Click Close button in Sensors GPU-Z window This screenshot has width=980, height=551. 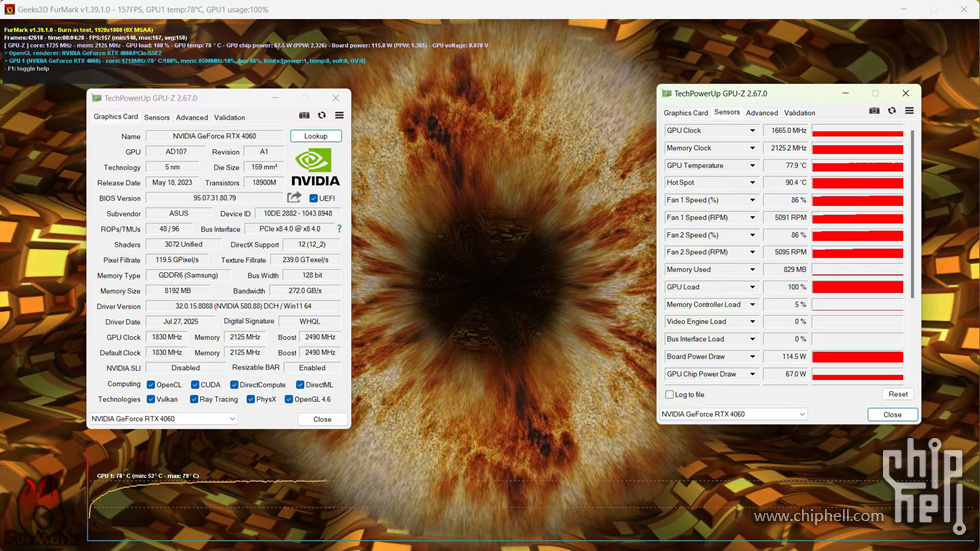pyautogui.click(x=892, y=415)
